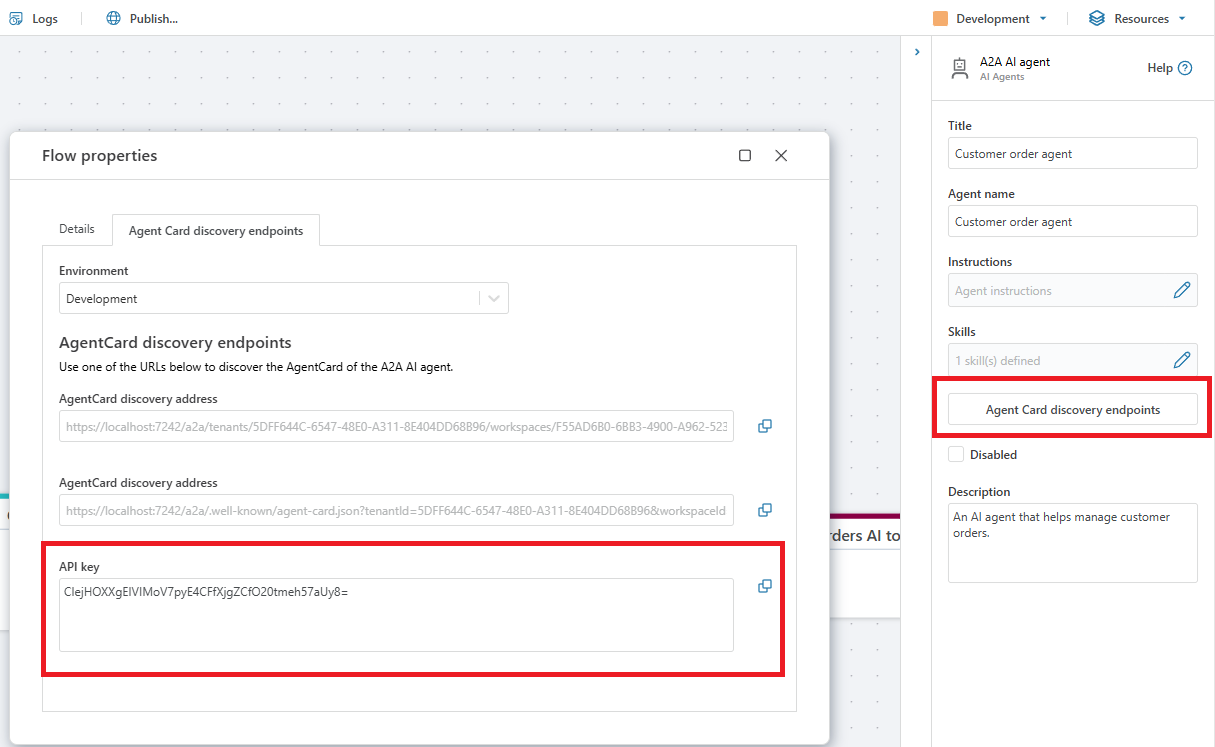1215x747 pixels.
Task: Select Agent Card discovery endpoints tab
Action: pos(216,231)
